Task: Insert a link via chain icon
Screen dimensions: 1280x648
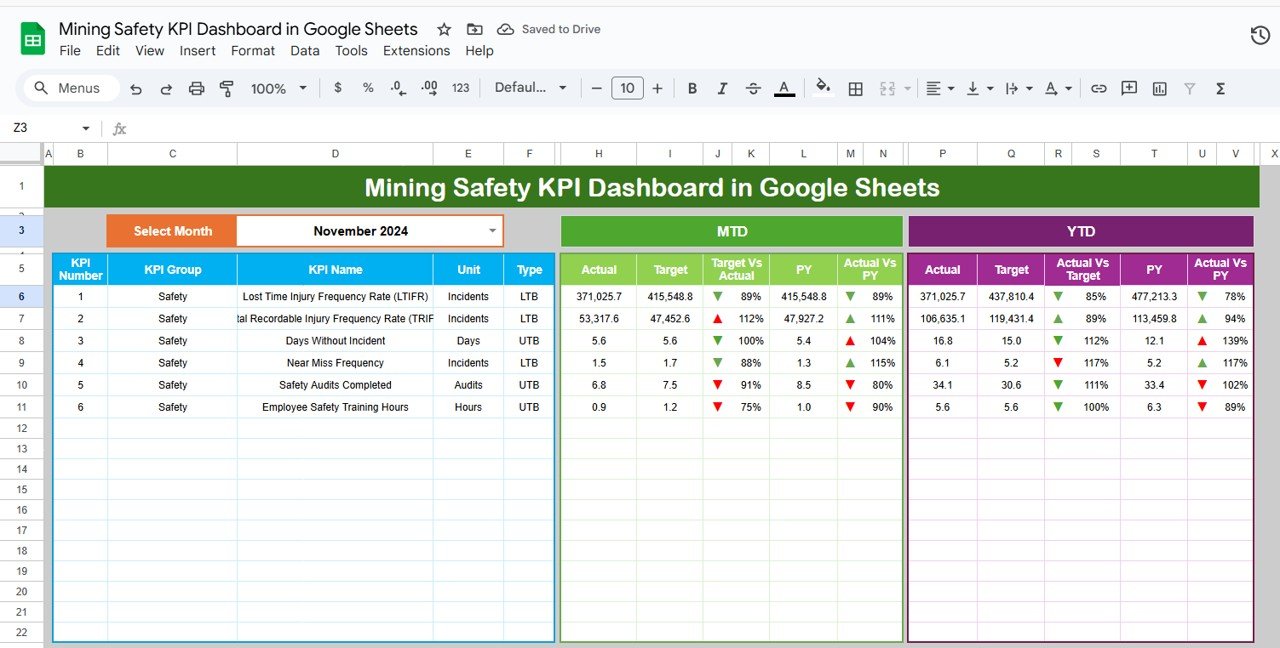Action: pos(1099,88)
